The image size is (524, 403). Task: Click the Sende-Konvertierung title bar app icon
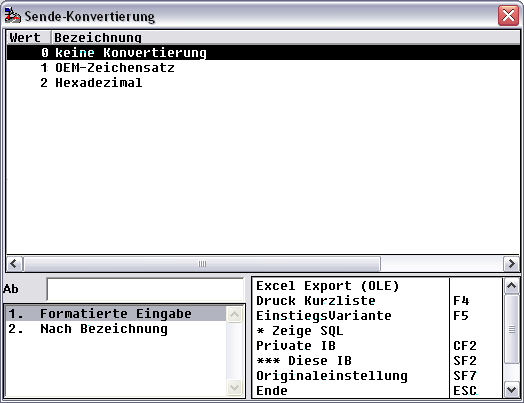tap(12, 16)
